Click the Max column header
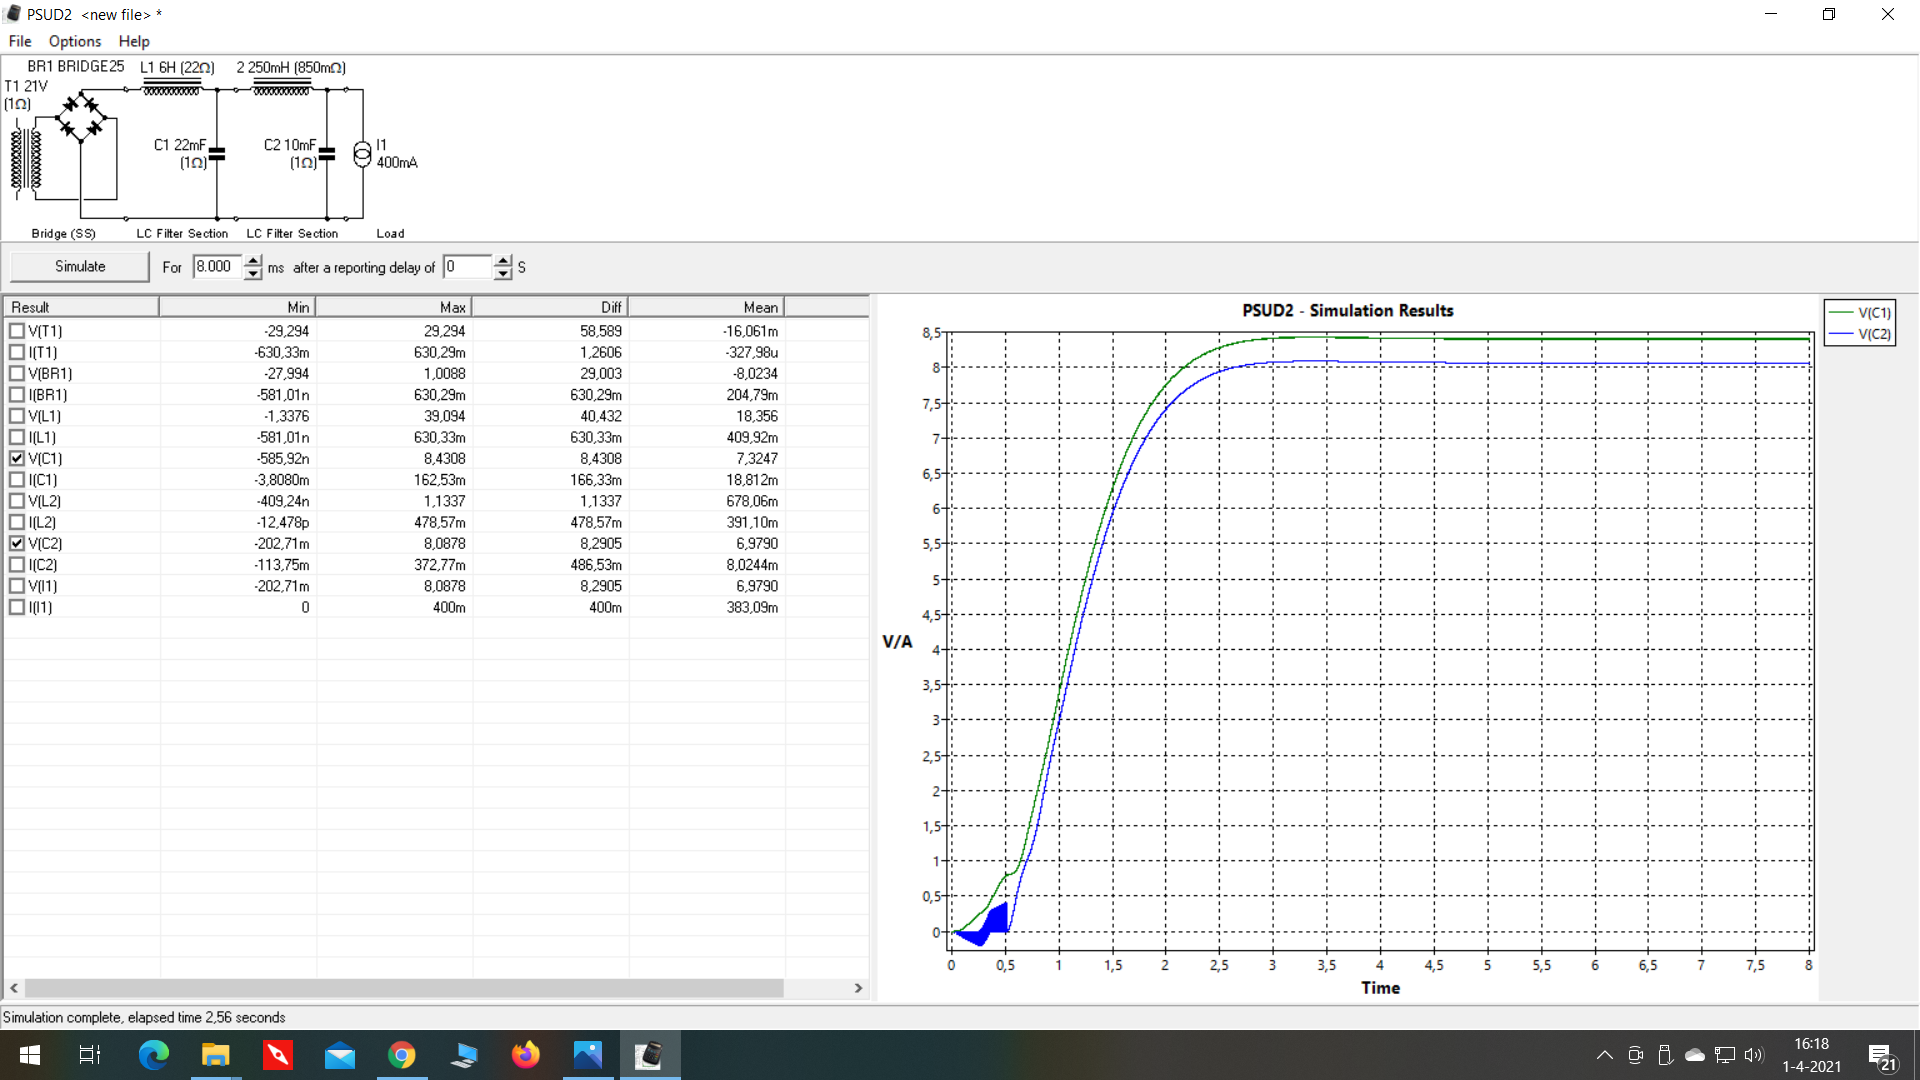The image size is (1920, 1080). pyautogui.click(x=393, y=307)
